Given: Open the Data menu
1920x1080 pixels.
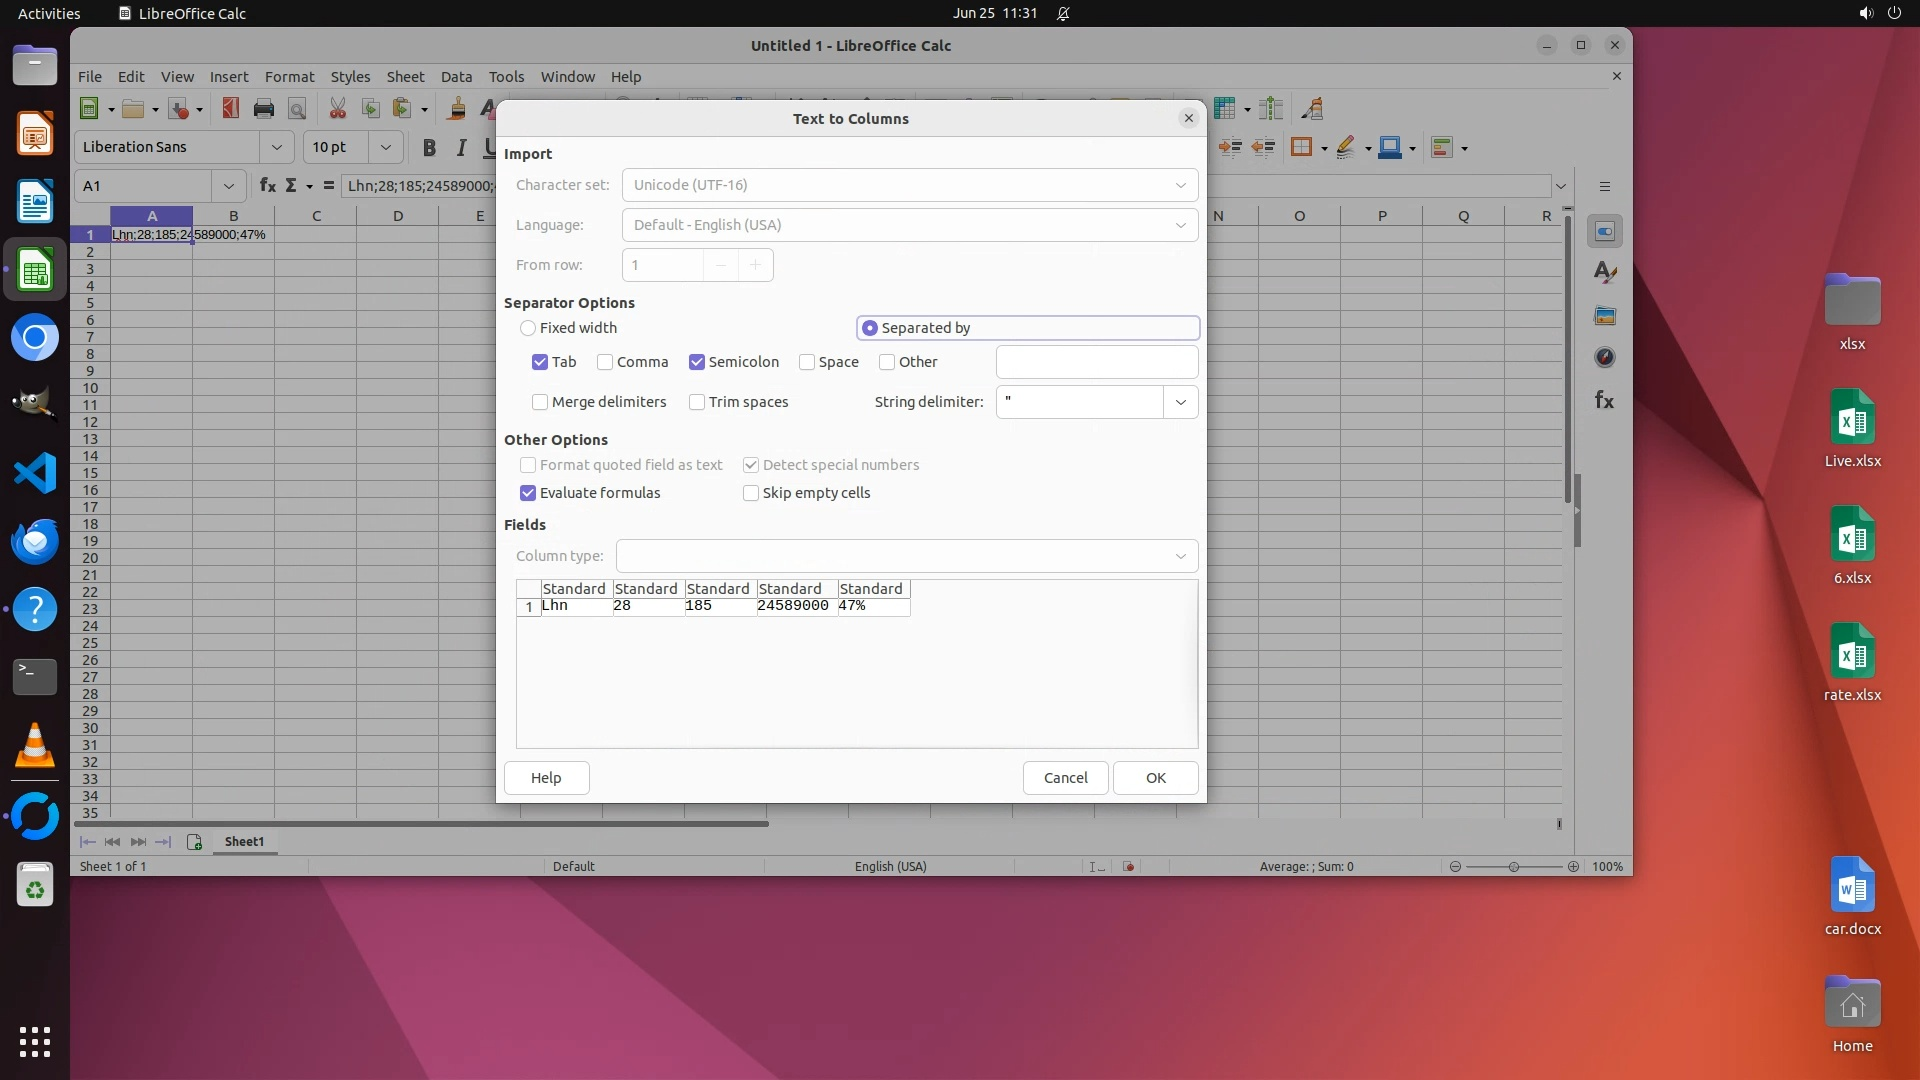Looking at the screenshot, I should [456, 77].
